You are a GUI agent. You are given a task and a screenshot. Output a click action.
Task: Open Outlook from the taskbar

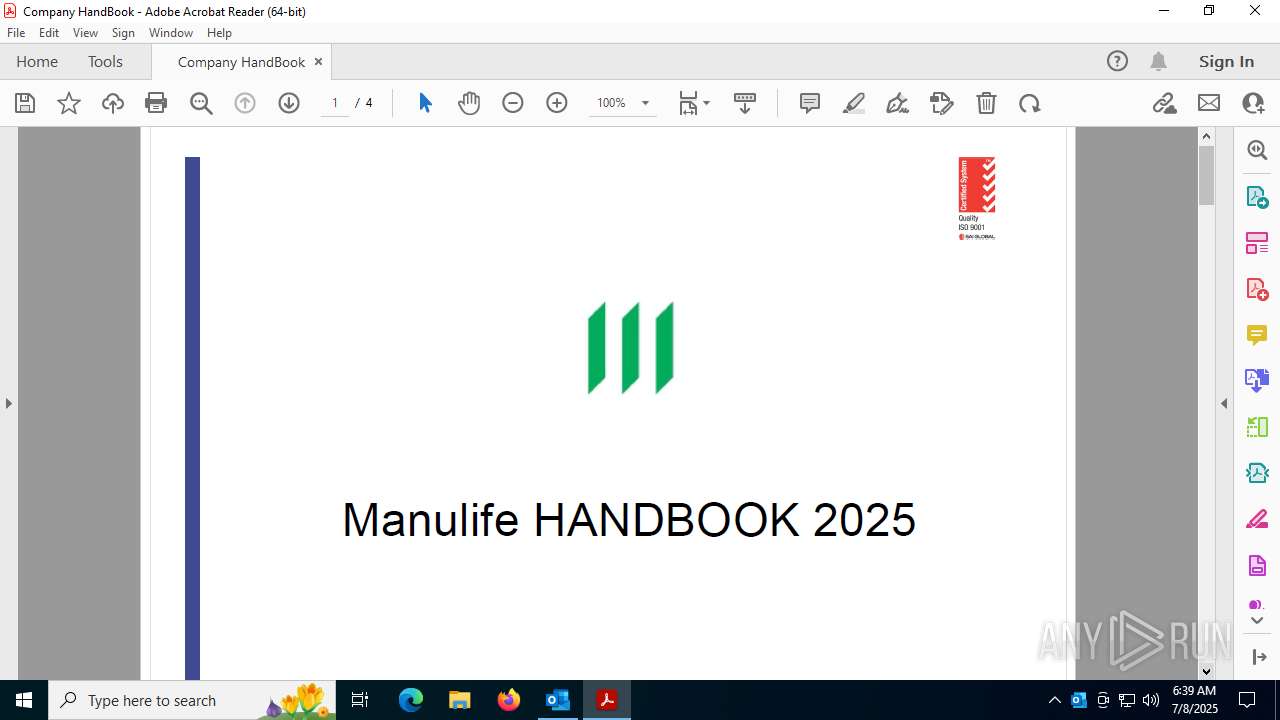click(557, 700)
